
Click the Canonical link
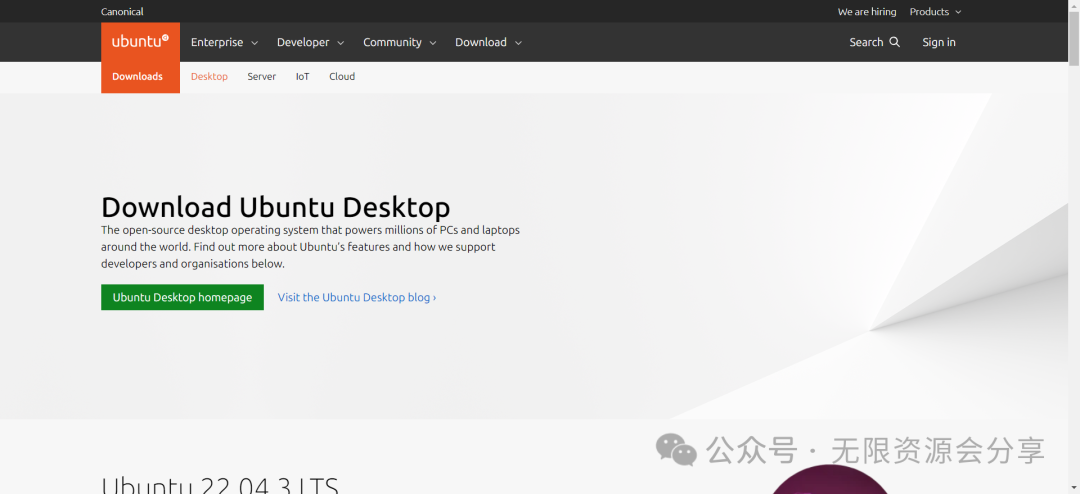click(122, 12)
